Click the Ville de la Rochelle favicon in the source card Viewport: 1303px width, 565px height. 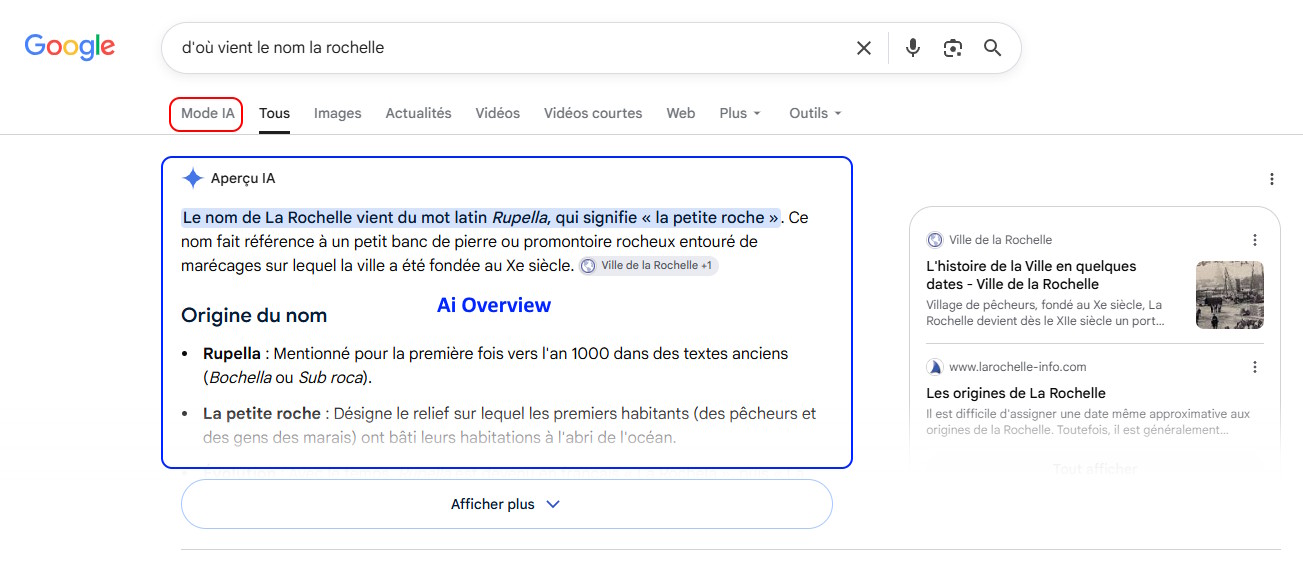click(935, 240)
